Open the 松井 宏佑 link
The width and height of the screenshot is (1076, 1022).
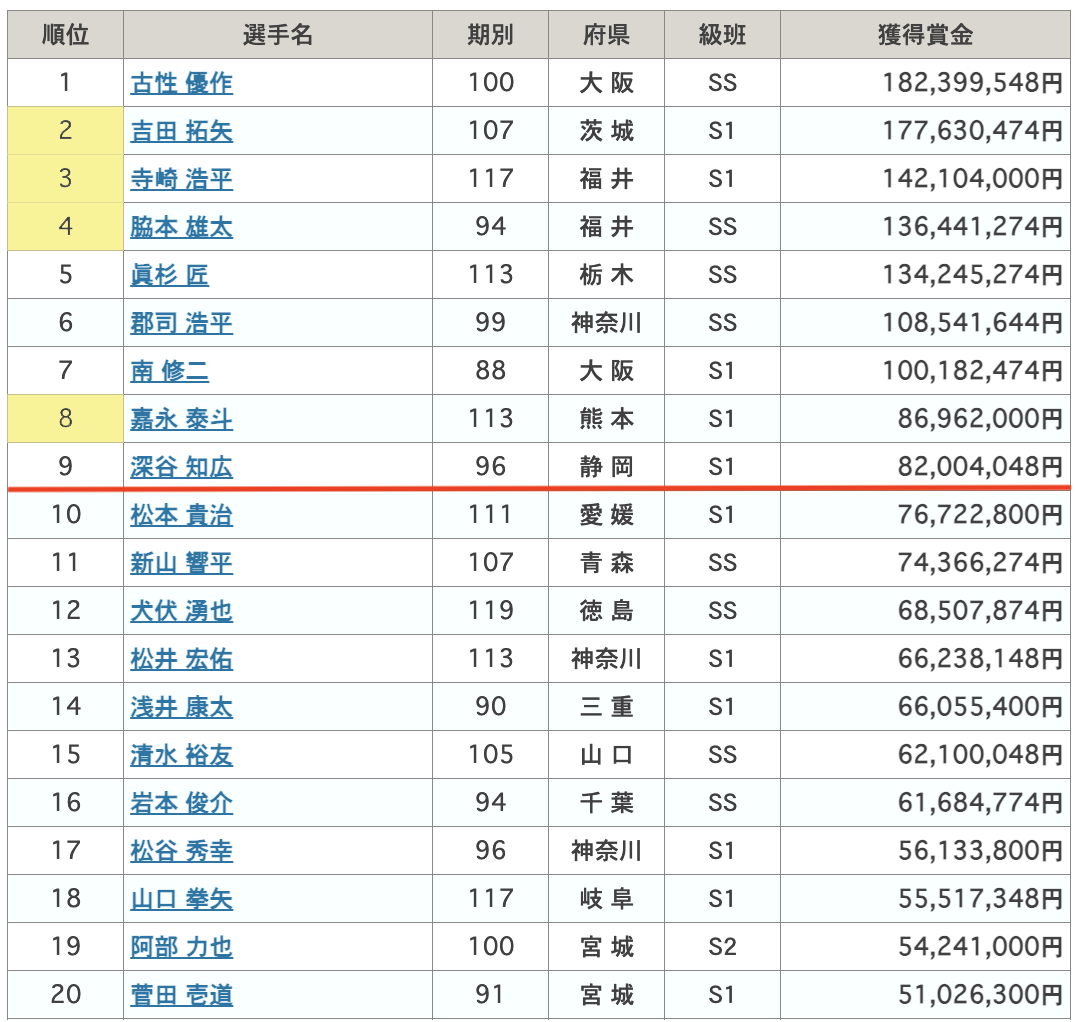point(181,659)
